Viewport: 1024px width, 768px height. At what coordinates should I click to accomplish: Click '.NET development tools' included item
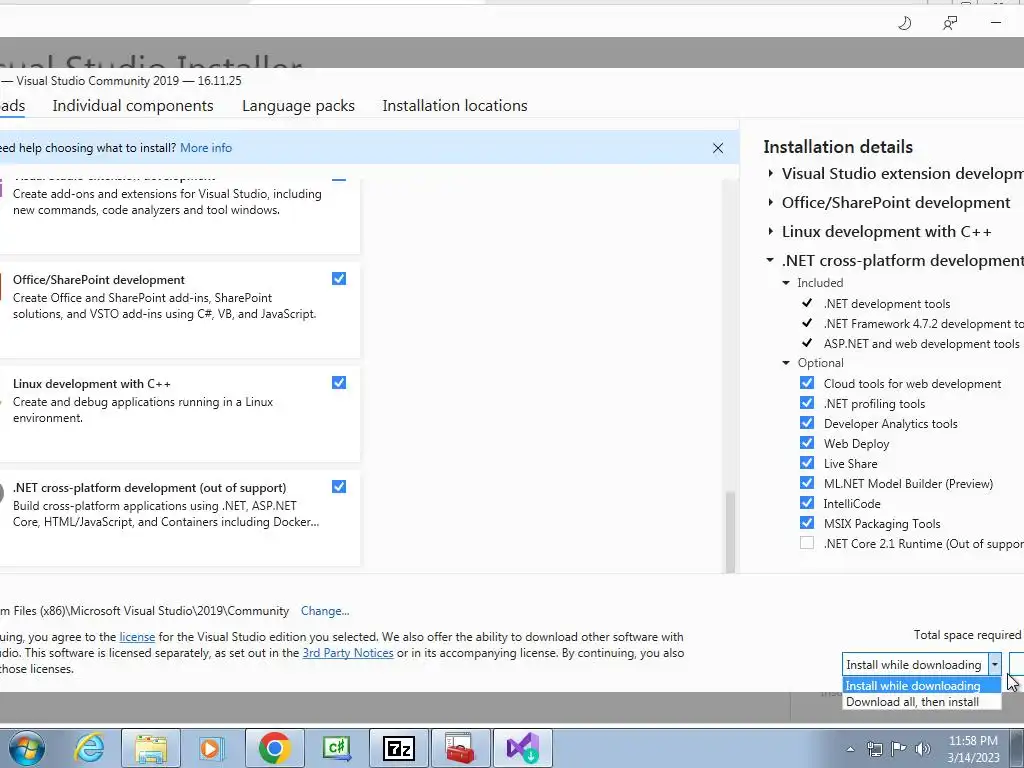coord(887,304)
